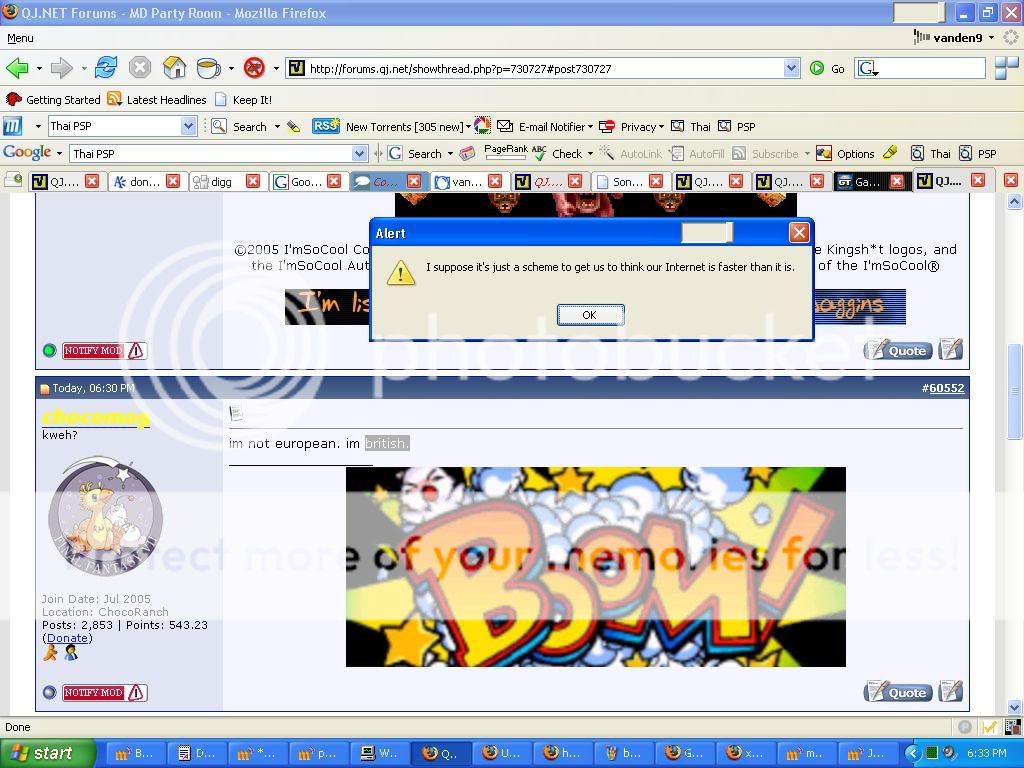Expand the E-mail Notifier dropdown
This screenshot has height=768, width=1024.
tap(590, 127)
